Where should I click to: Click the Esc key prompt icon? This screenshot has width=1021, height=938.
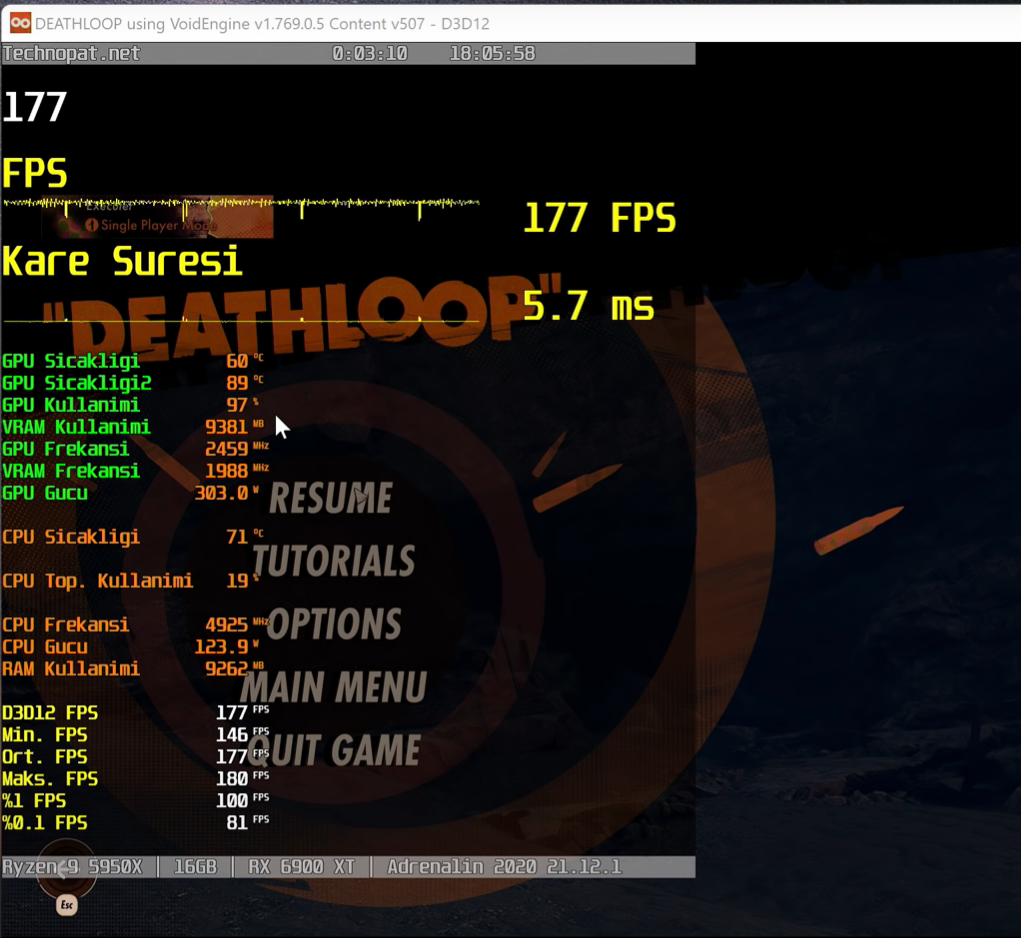[67, 905]
